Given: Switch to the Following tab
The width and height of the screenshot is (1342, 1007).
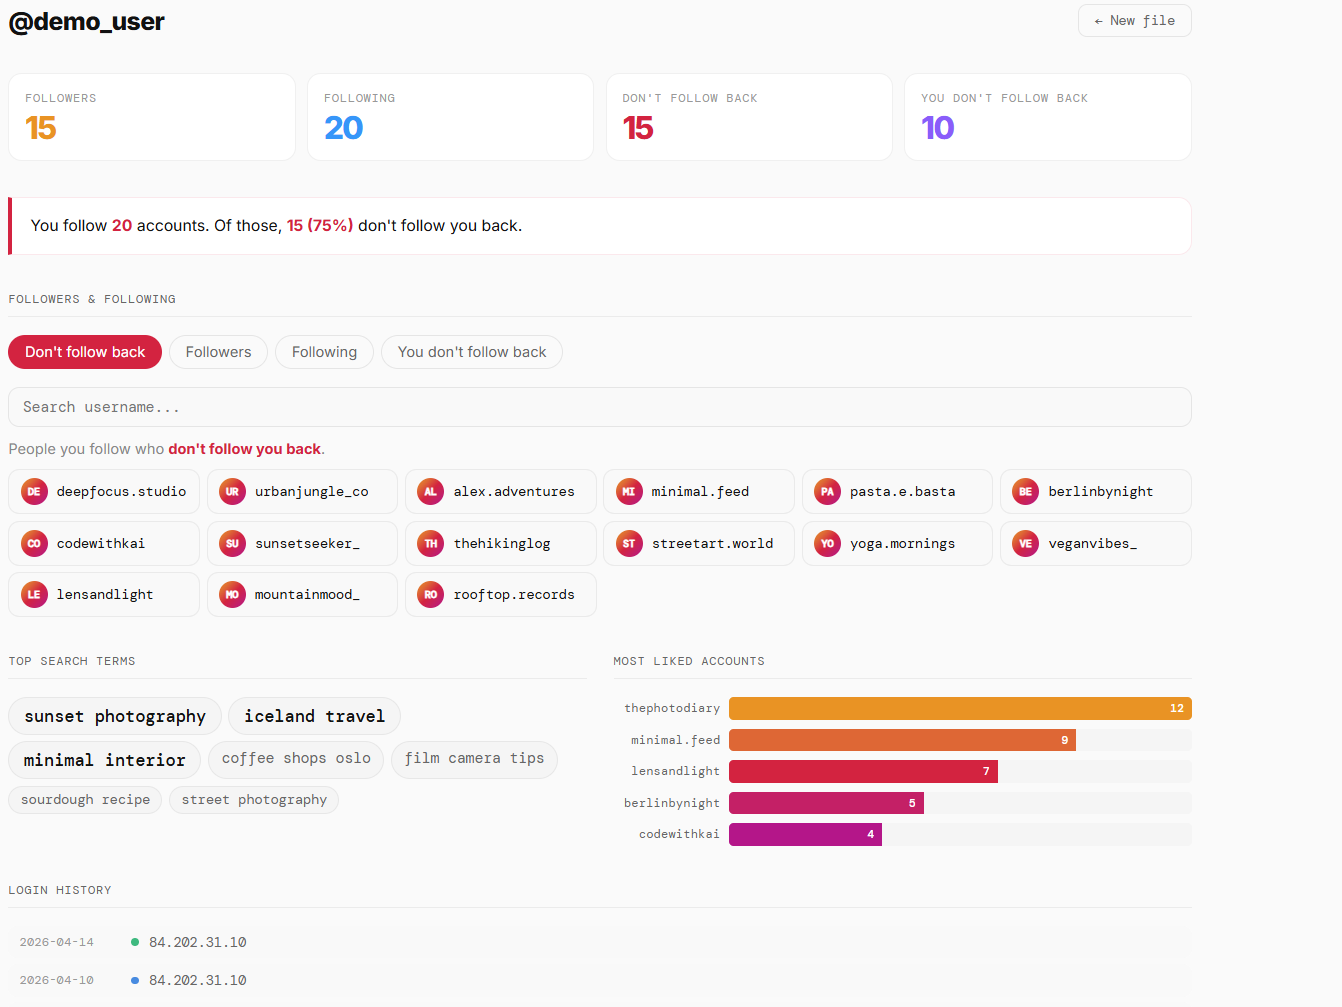Looking at the screenshot, I should pos(324,352).
